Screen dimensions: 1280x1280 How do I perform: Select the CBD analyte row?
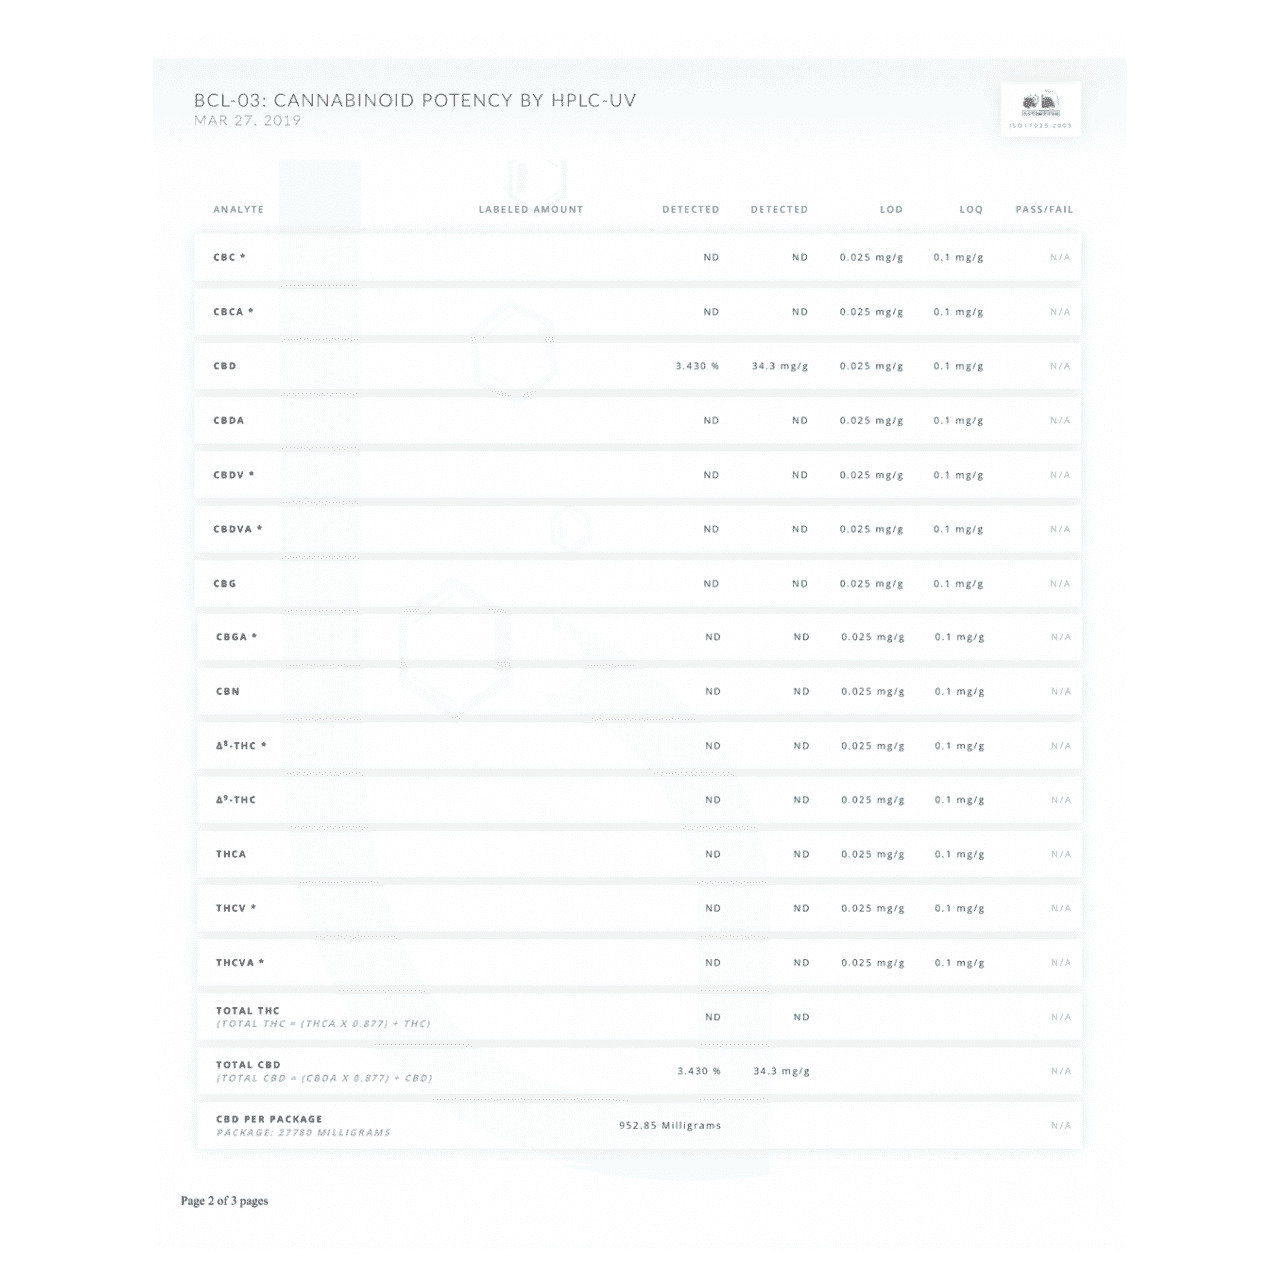pos(638,366)
